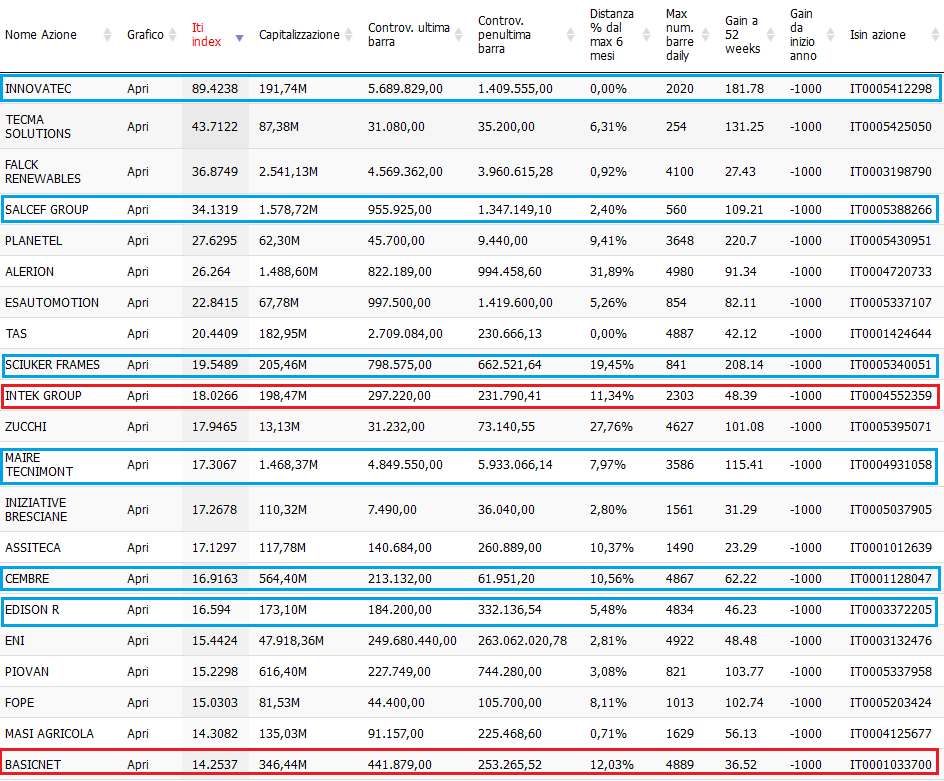Open Apri chart link for TECMA SOLUTIONS

point(138,126)
